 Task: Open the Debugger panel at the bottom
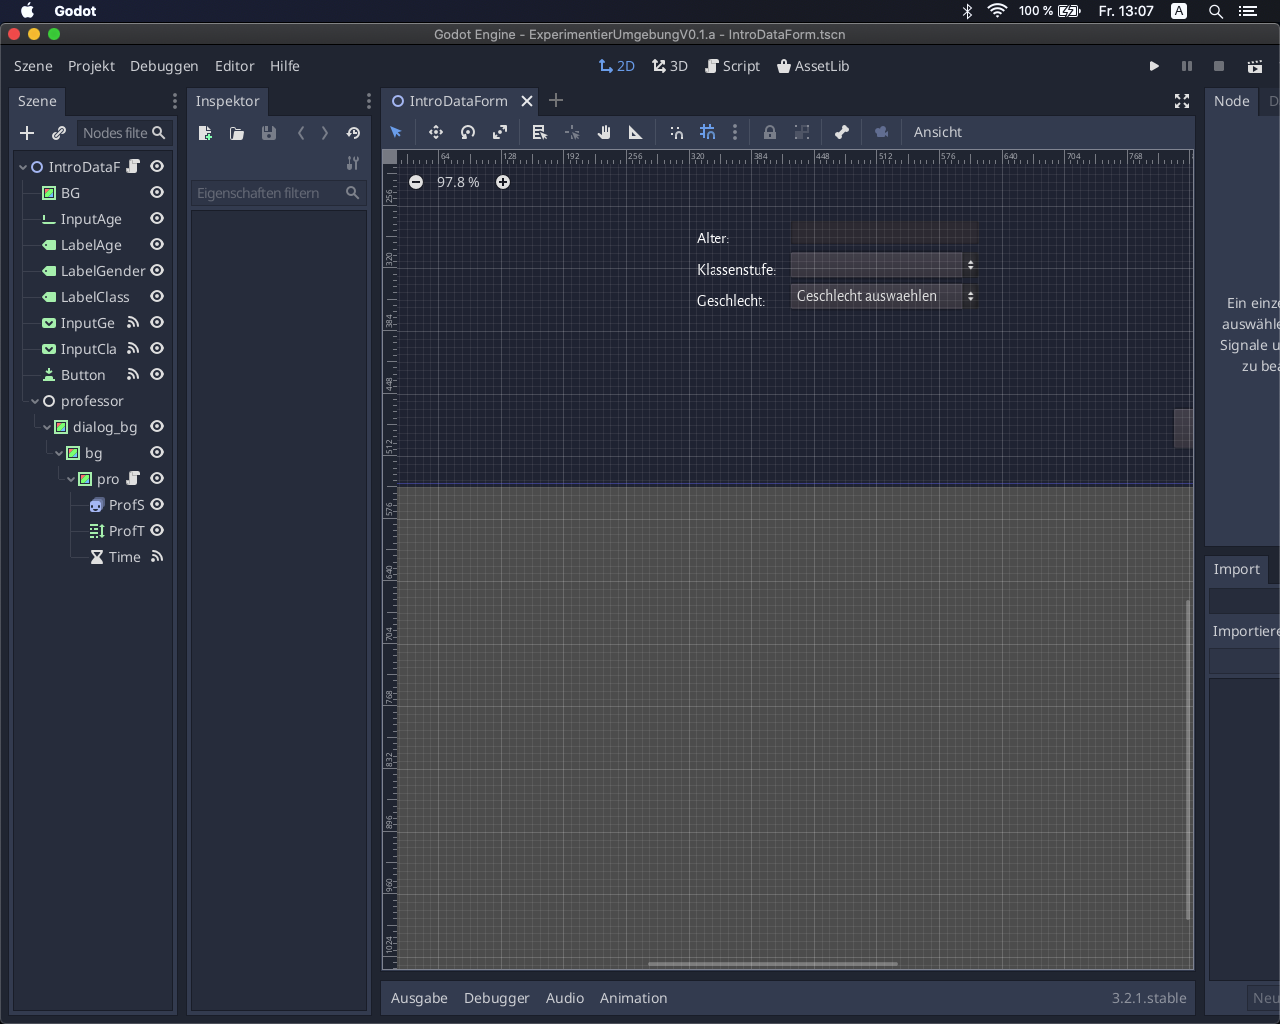(x=496, y=998)
